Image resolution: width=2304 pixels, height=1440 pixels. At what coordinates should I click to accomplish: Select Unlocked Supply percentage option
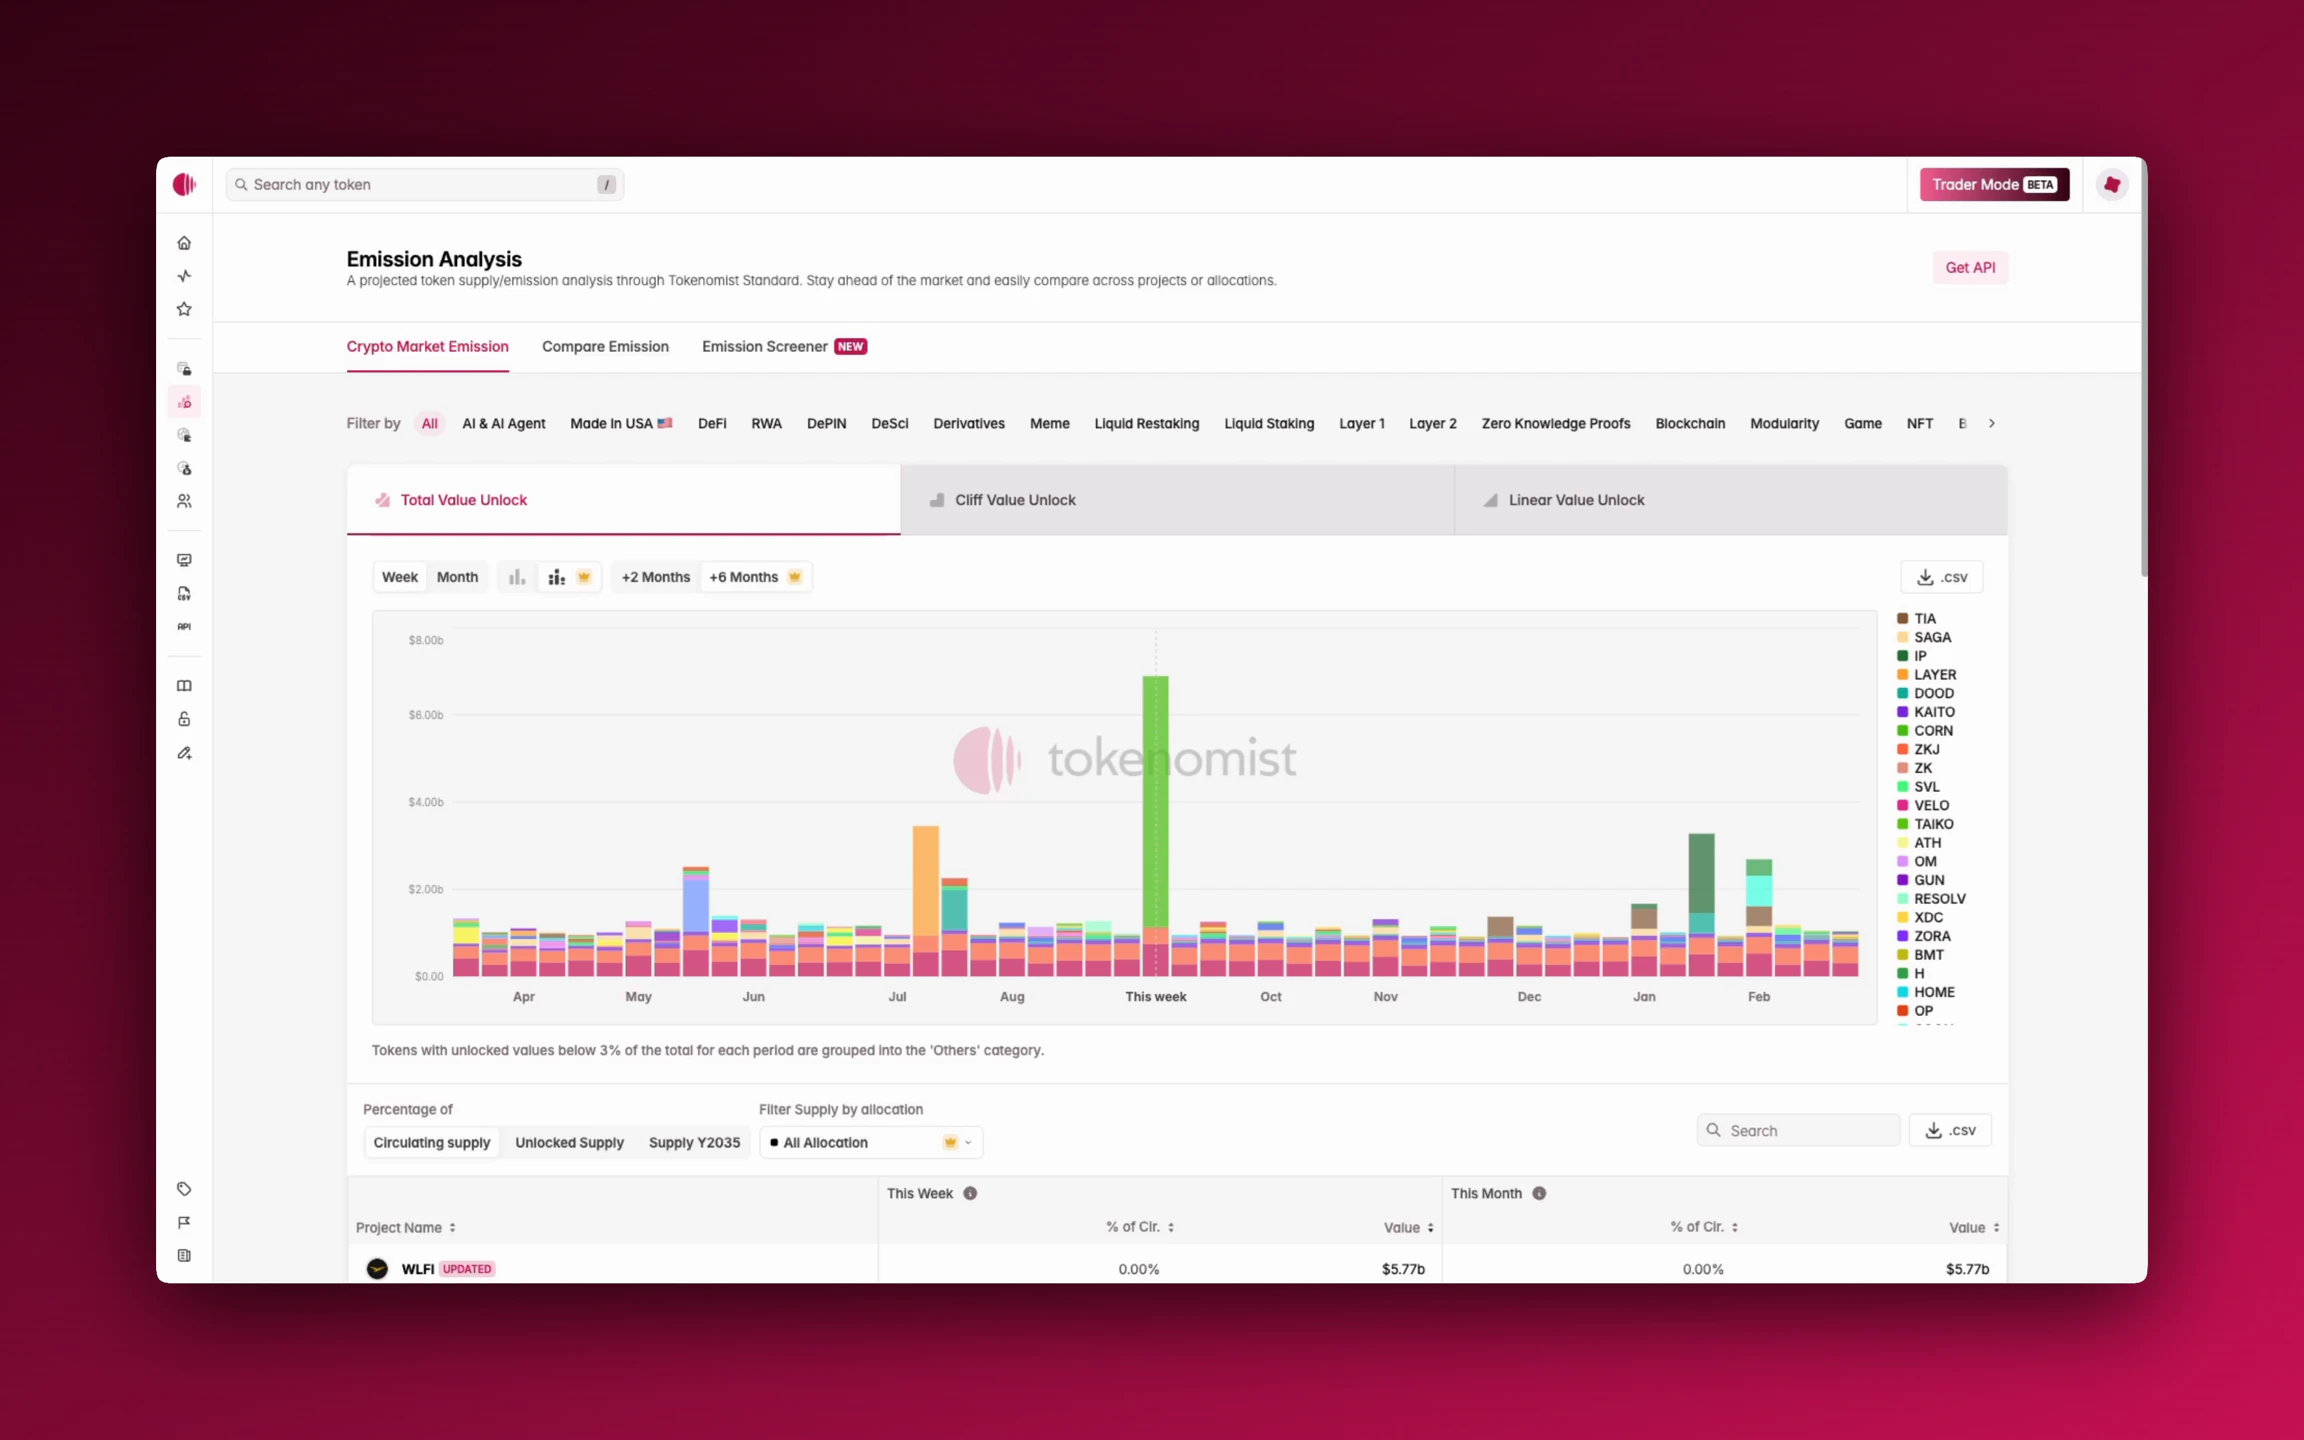point(569,1142)
